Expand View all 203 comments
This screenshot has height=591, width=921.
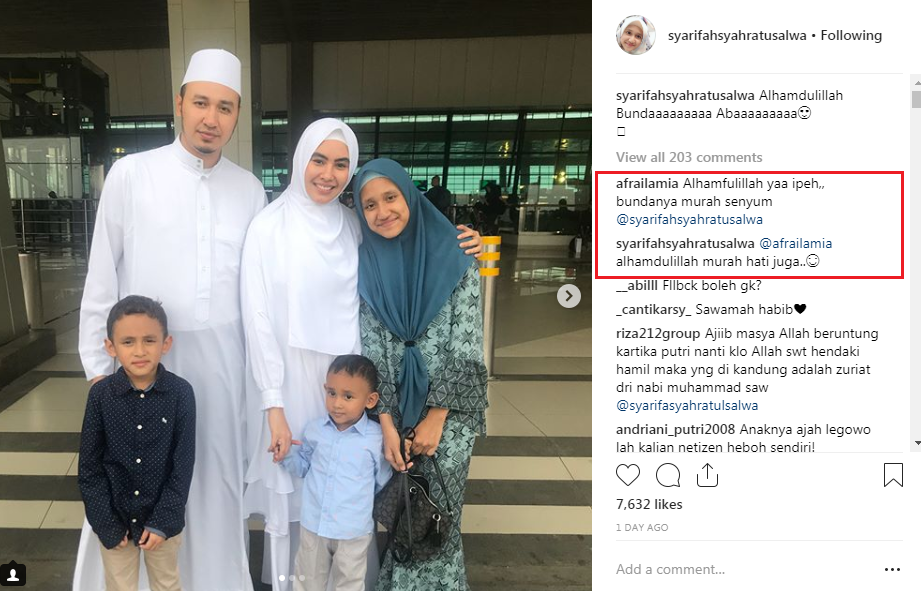(689, 157)
